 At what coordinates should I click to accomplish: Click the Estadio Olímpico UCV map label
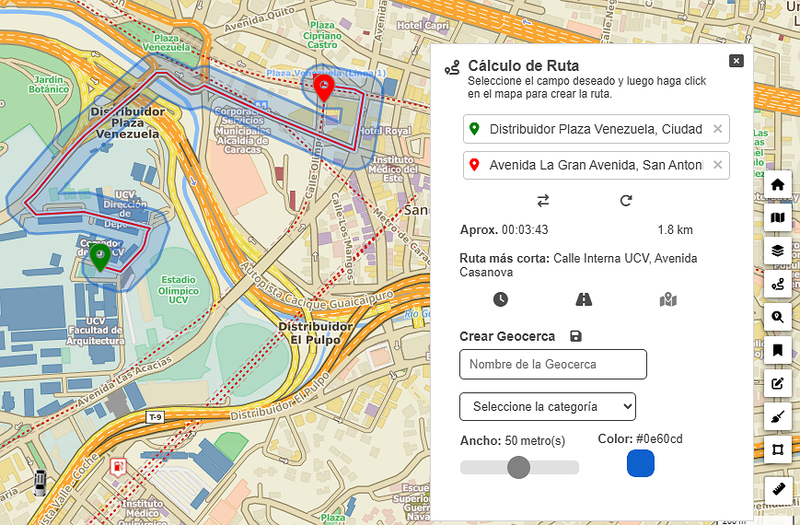tap(178, 290)
